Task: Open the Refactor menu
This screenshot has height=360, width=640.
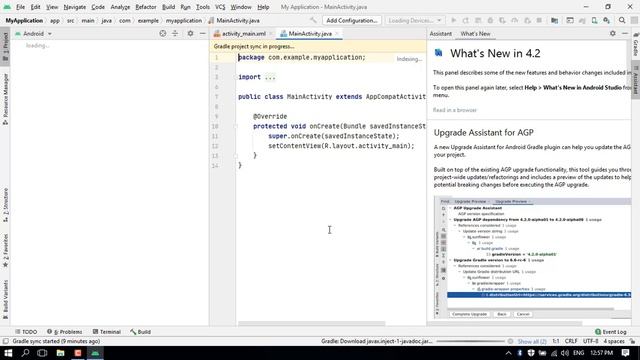Action: 146,7
